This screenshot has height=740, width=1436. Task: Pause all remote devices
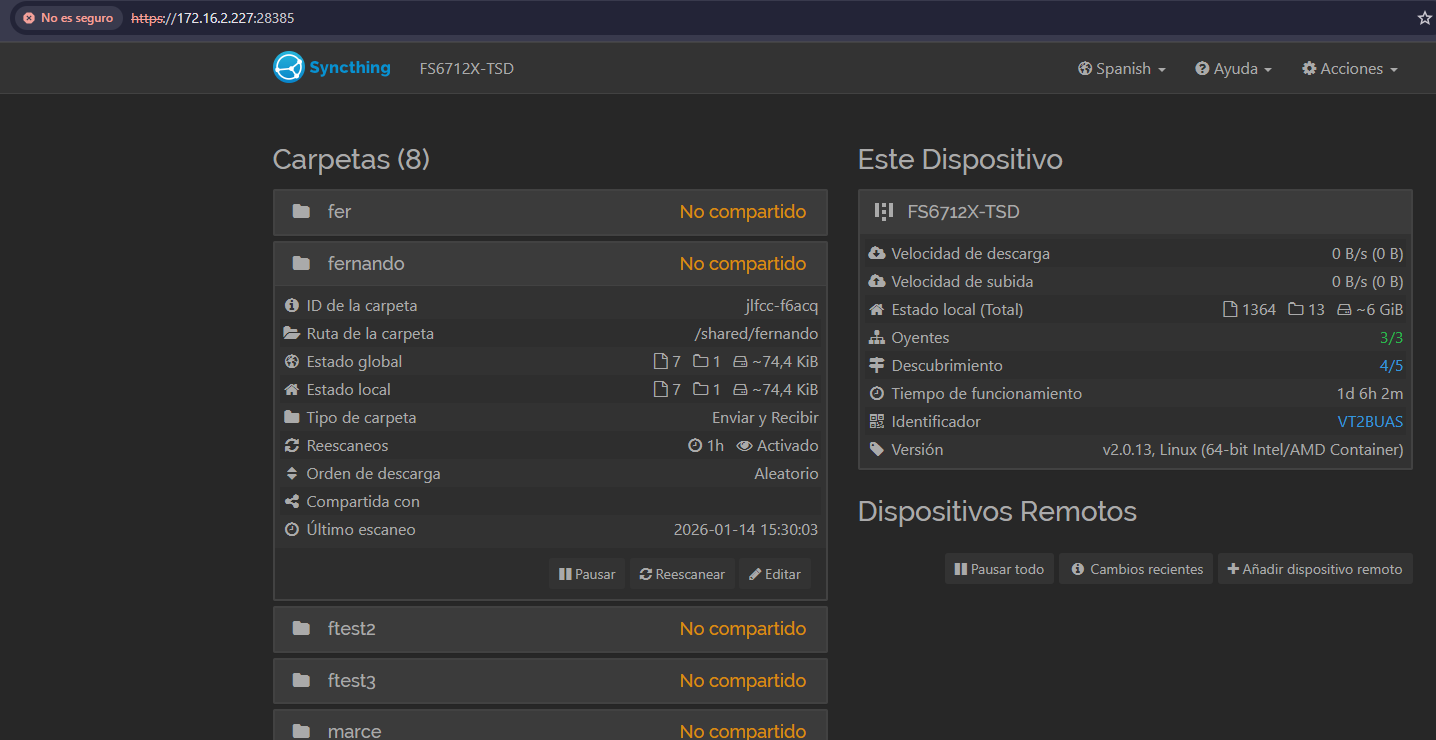click(999, 569)
